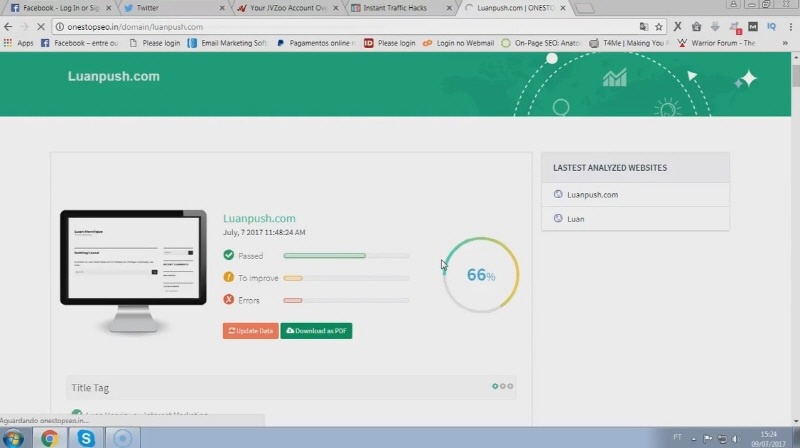Open Chrome from the taskbar
This screenshot has height=448, width=800.
tap(49, 438)
